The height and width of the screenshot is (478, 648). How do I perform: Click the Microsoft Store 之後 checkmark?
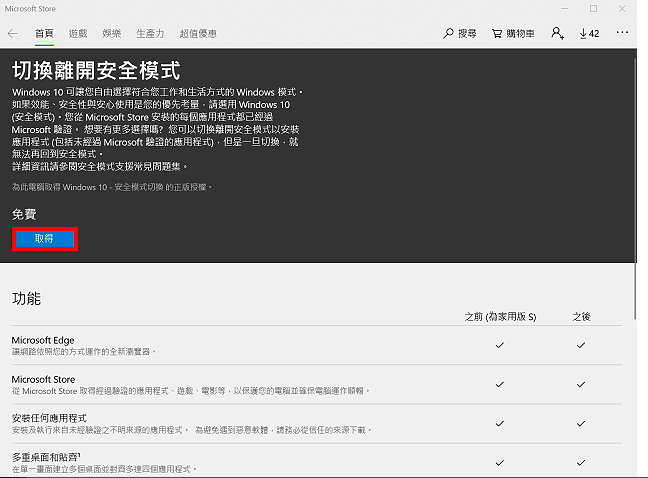pyautogui.click(x=581, y=384)
